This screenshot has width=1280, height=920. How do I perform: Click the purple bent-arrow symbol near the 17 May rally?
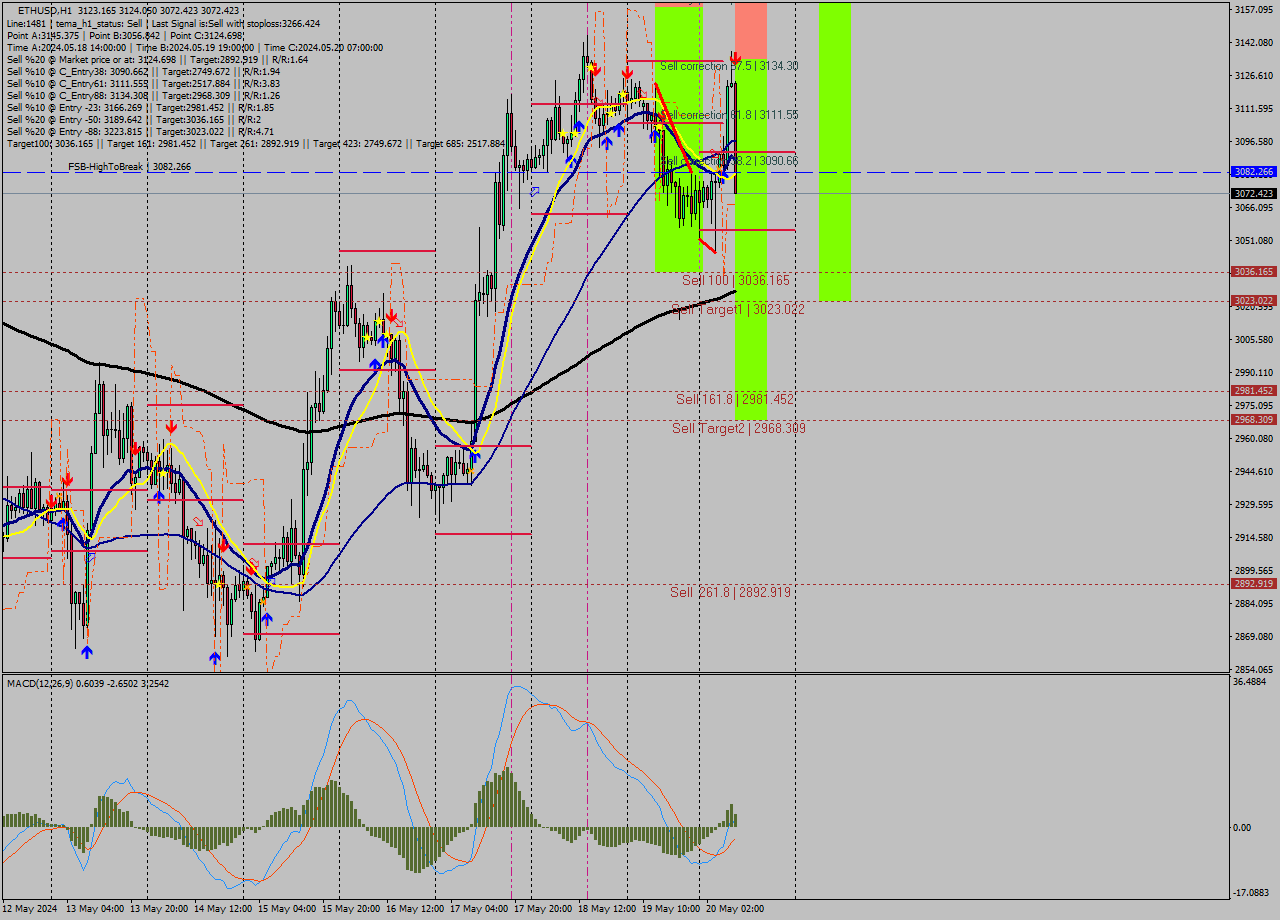533,190
